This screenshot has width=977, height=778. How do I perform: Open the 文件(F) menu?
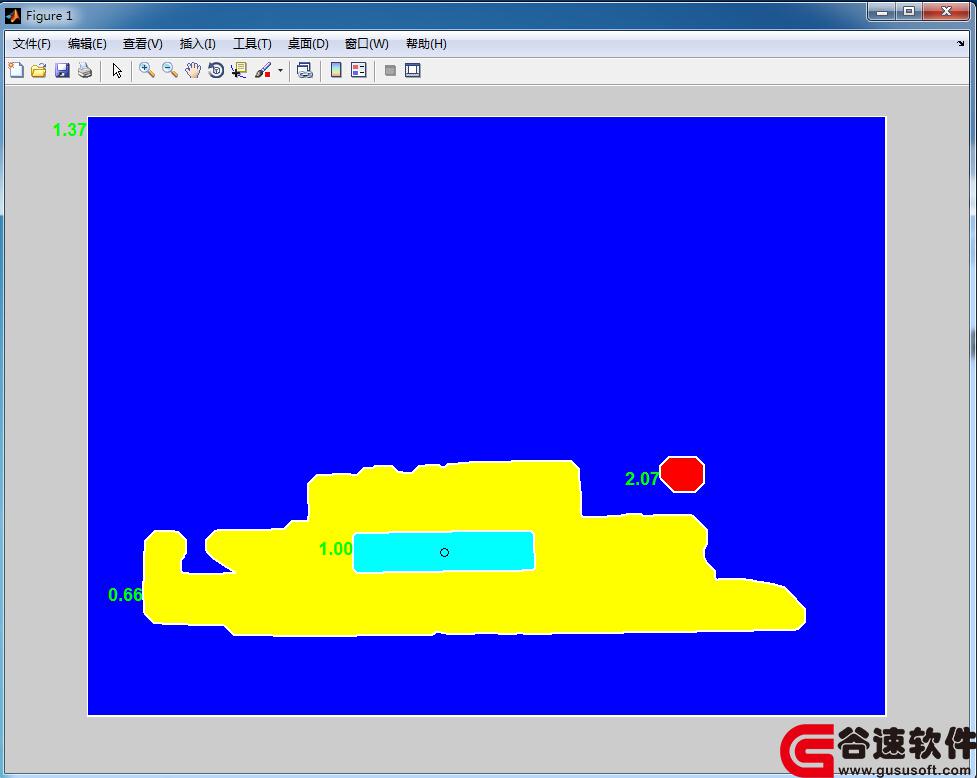point(32,44)
